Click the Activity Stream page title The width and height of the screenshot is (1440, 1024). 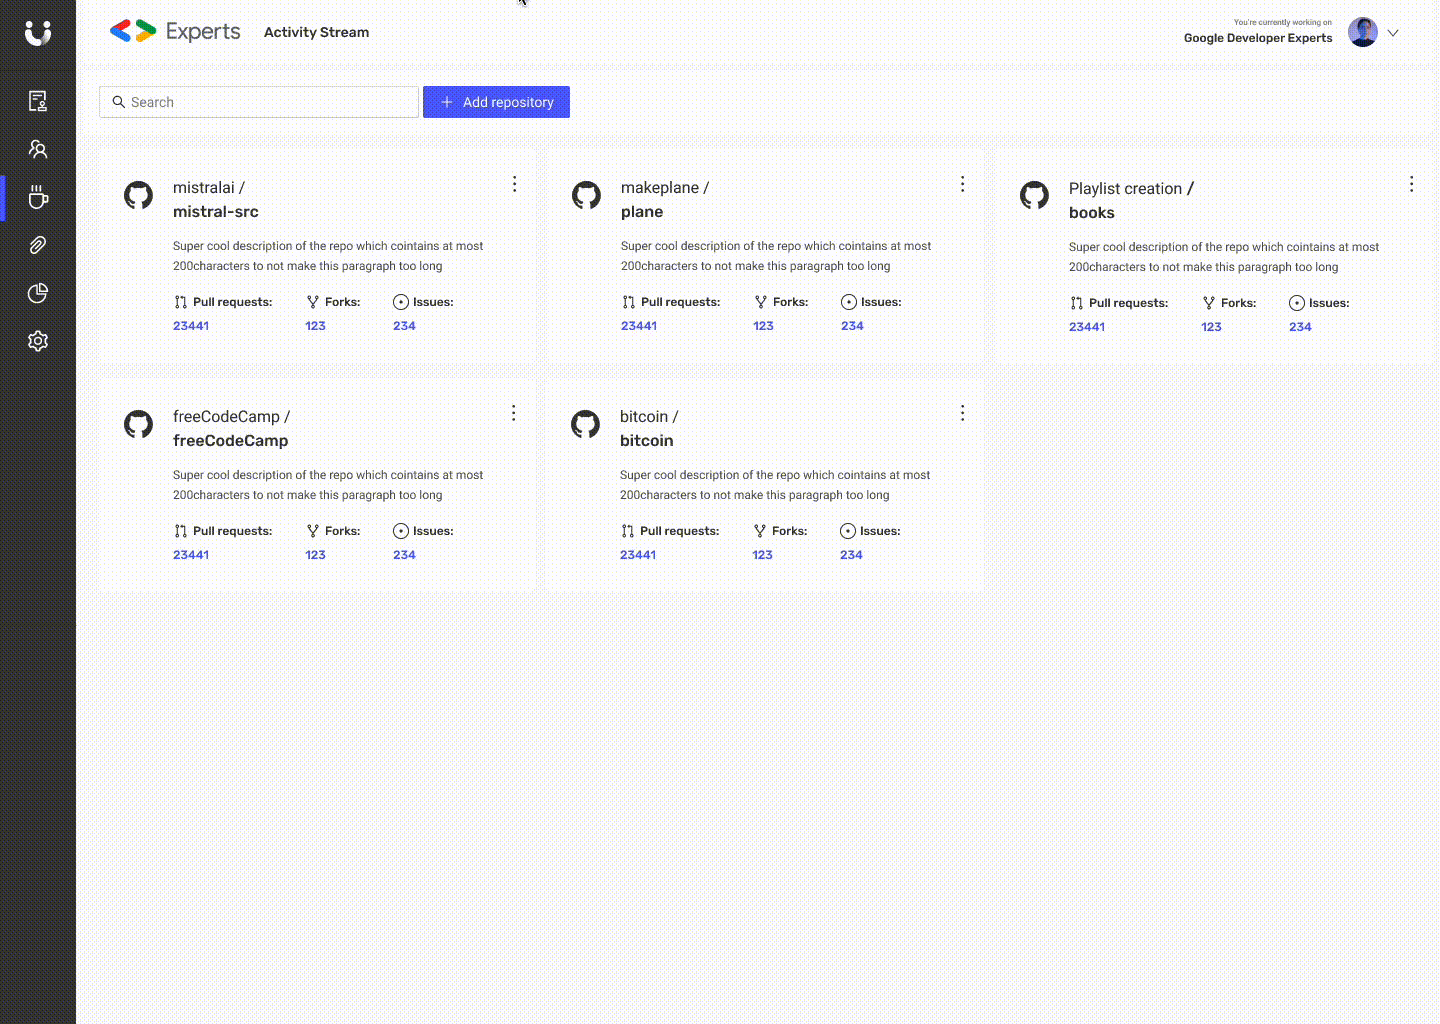[x=316, y=32]
